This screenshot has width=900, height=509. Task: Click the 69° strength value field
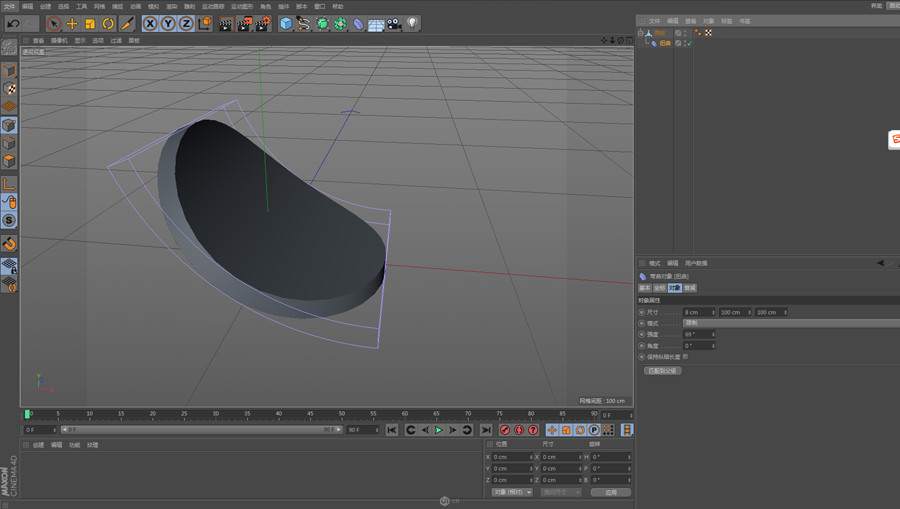697,335
